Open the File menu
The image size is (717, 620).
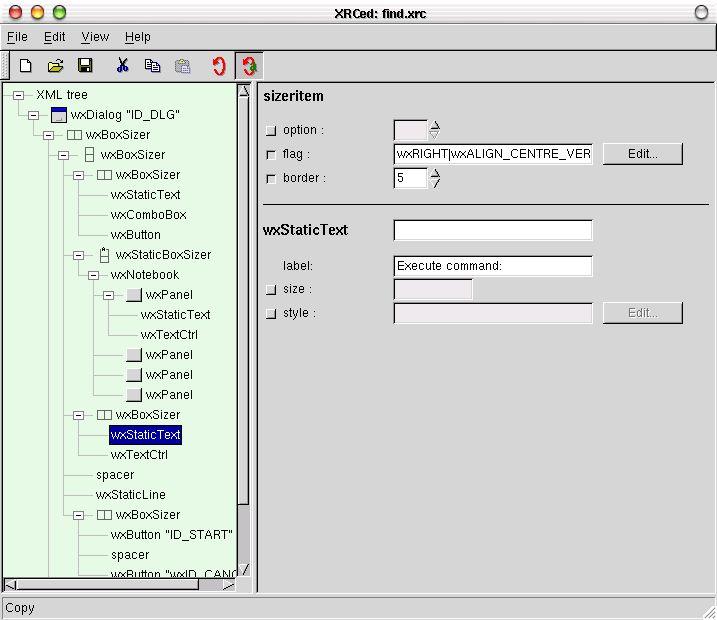tap(17, 37)
